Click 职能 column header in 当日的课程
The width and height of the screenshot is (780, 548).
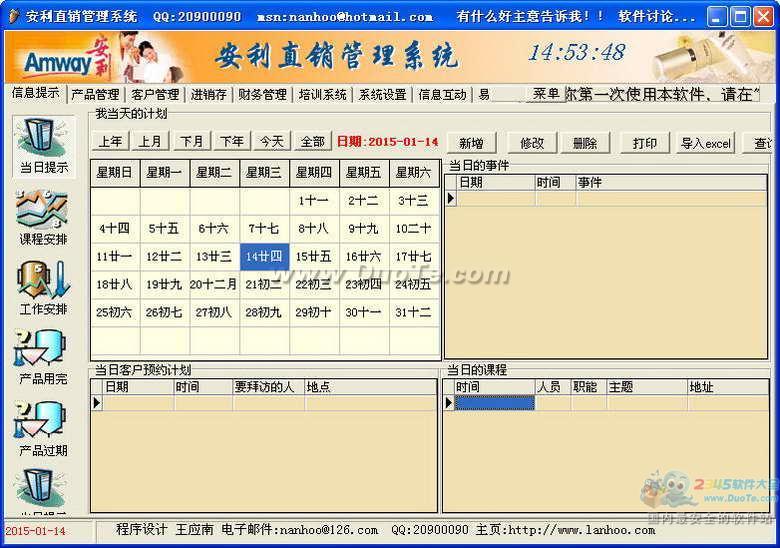click(588, 387)
